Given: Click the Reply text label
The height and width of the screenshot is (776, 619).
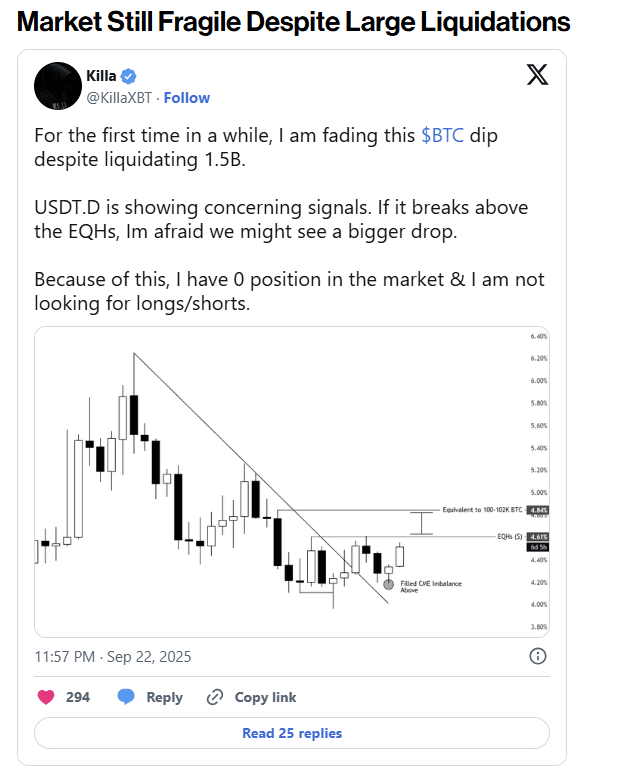Looking at the screenshot, I should coord(165,697).
